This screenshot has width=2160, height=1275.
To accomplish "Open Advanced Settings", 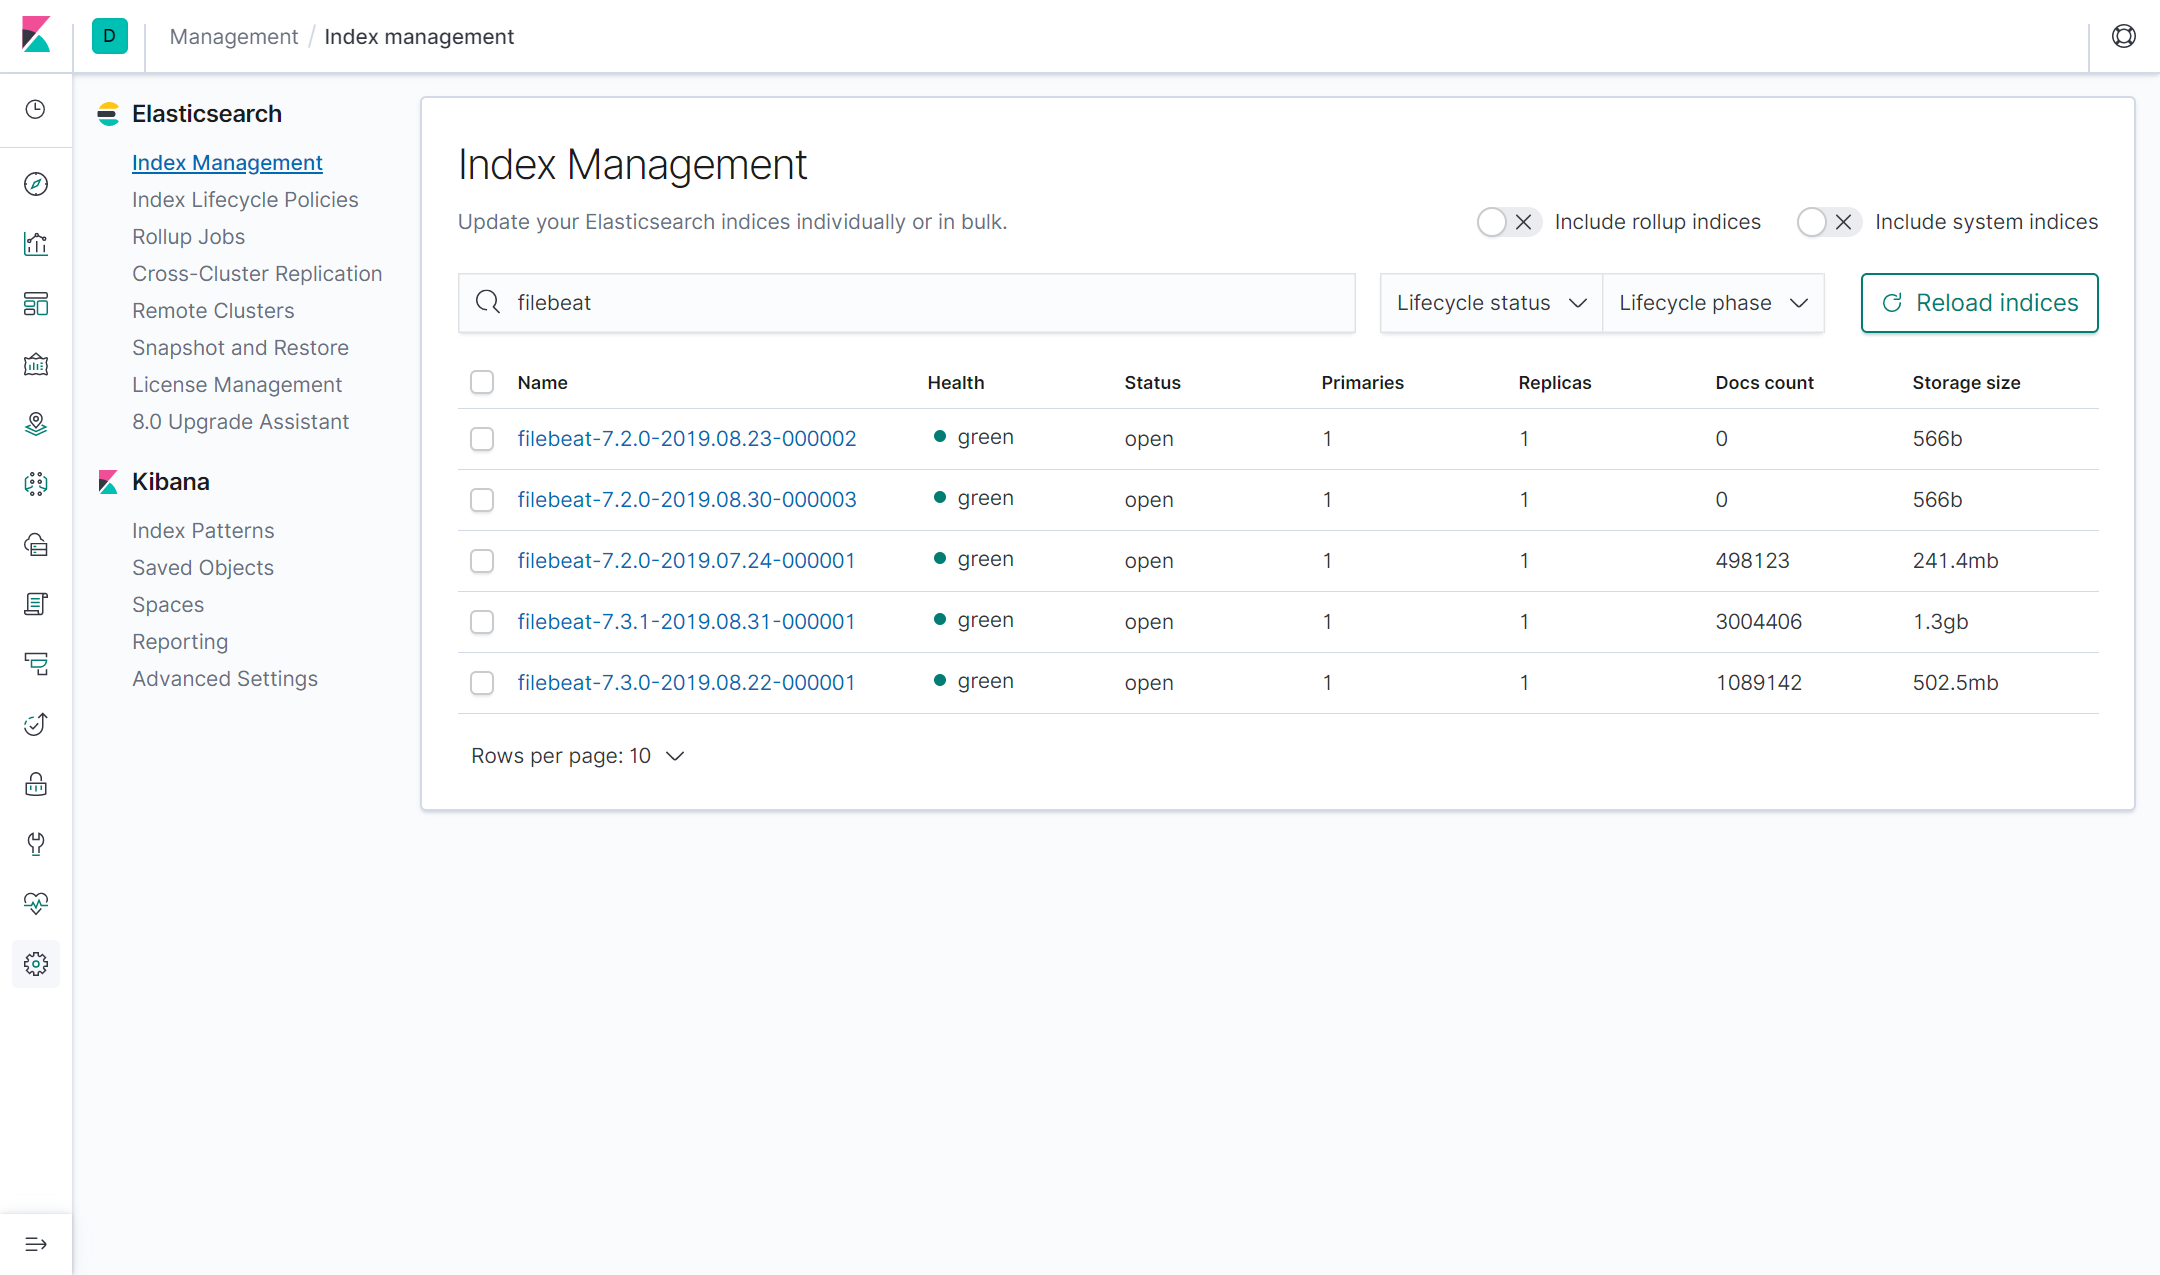I will point(225,678).
